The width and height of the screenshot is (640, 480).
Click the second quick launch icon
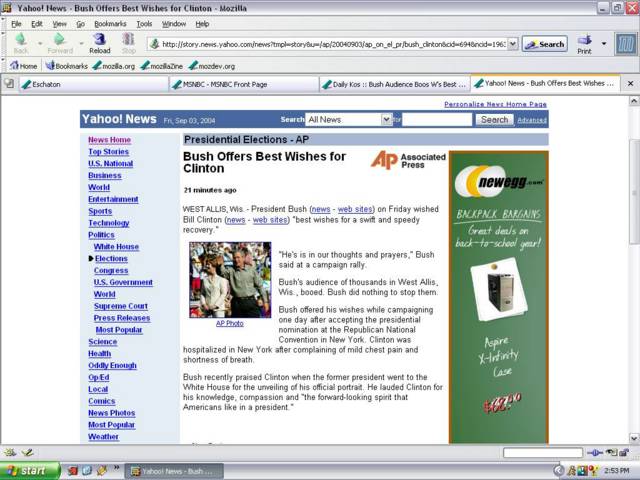pos(87,471)
